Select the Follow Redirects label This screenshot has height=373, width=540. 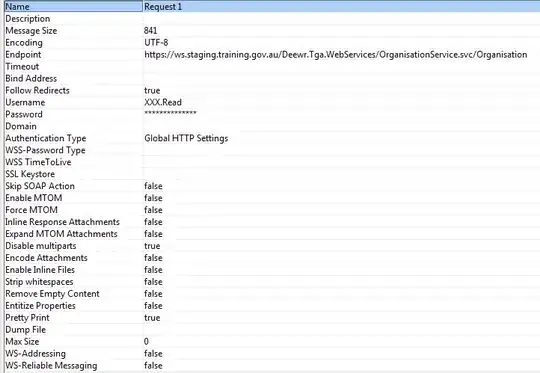[37, 91]
